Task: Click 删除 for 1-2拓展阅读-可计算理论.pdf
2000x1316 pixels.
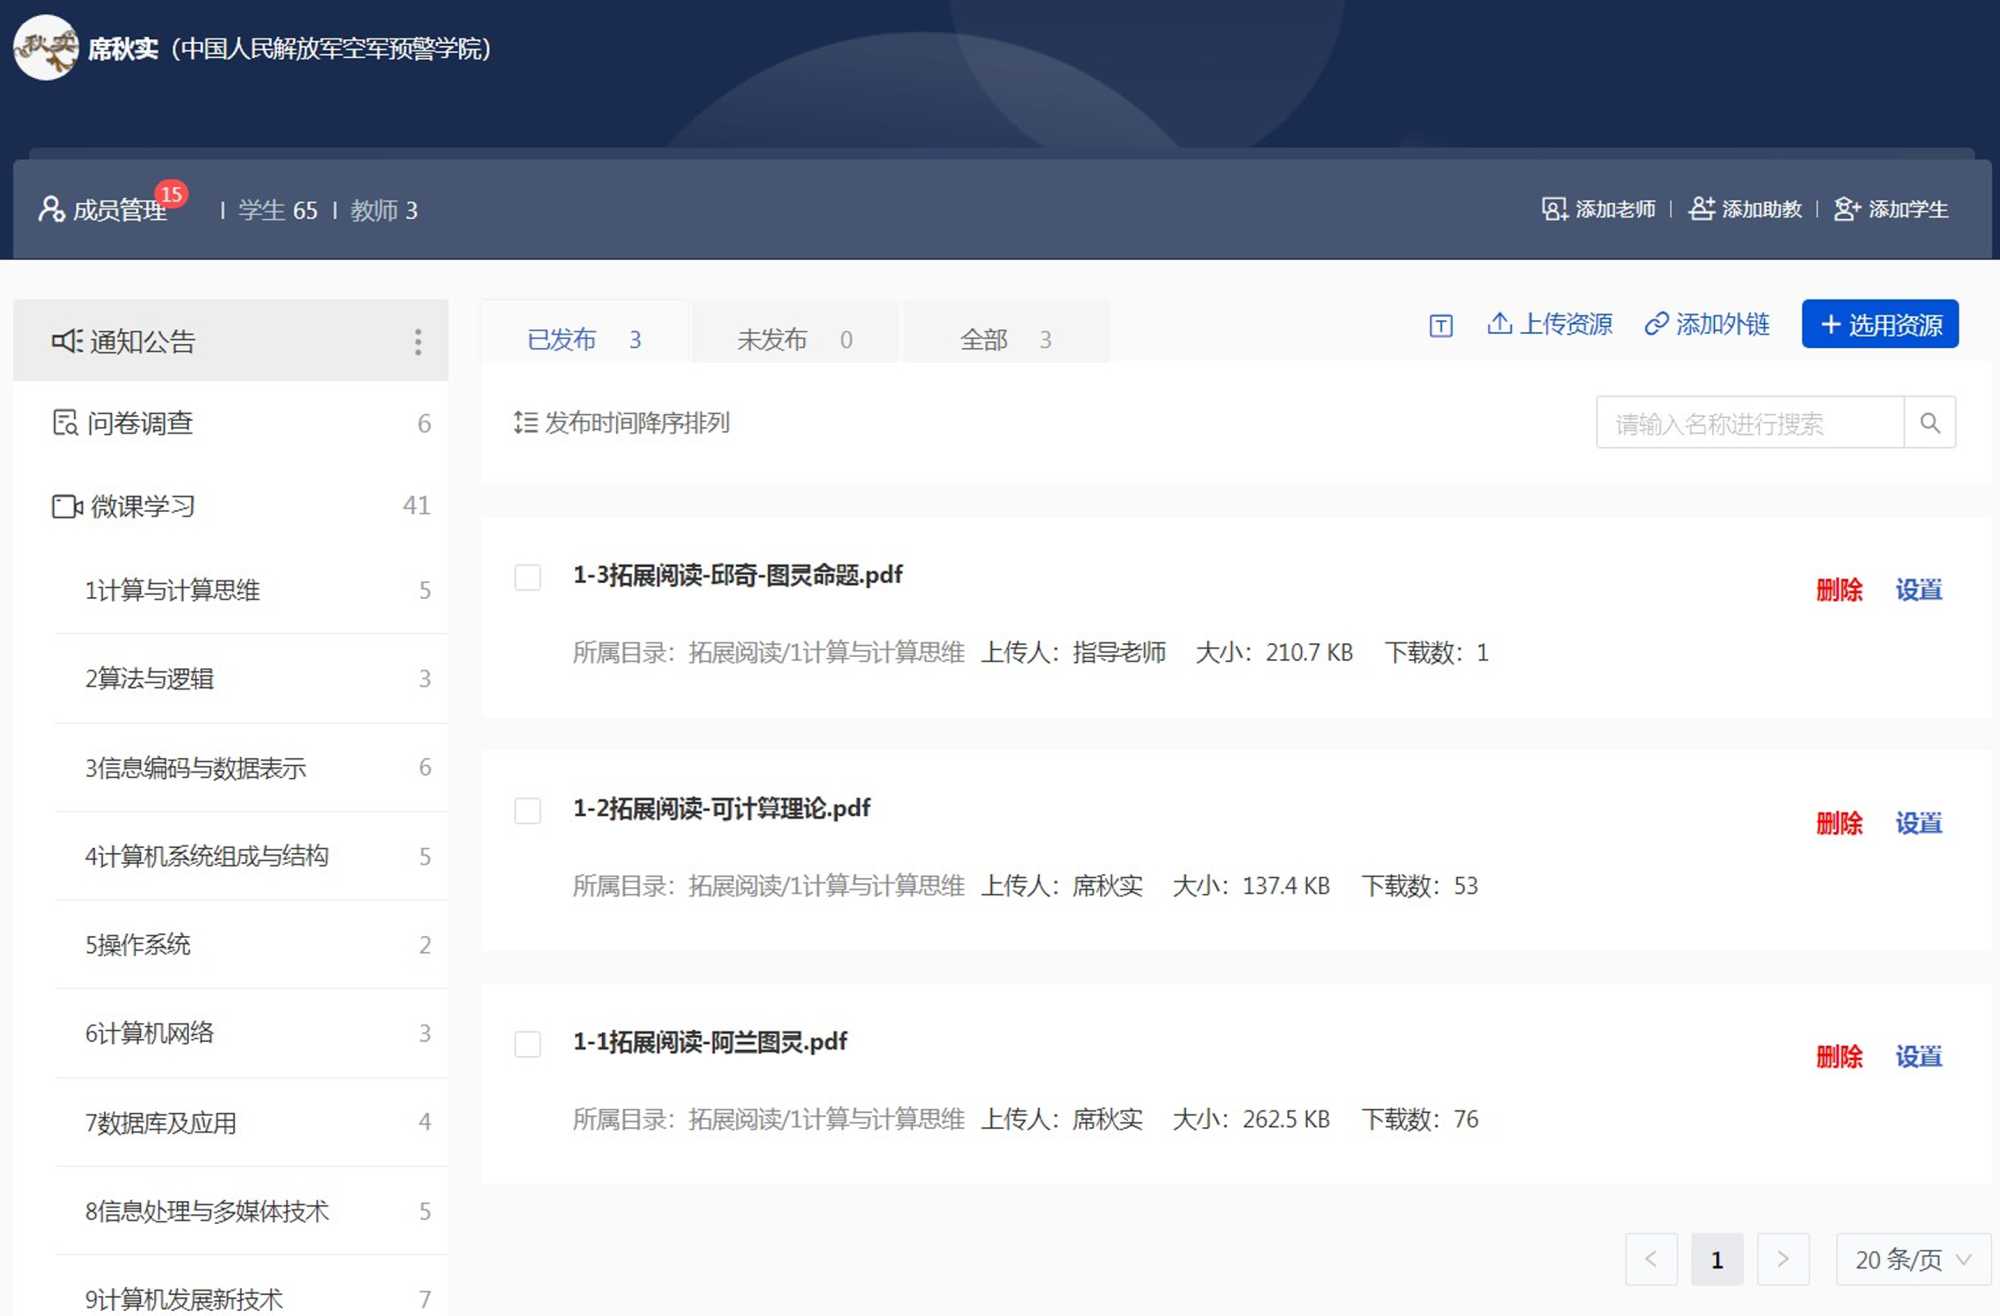Action: click(x=1838, y=823)
